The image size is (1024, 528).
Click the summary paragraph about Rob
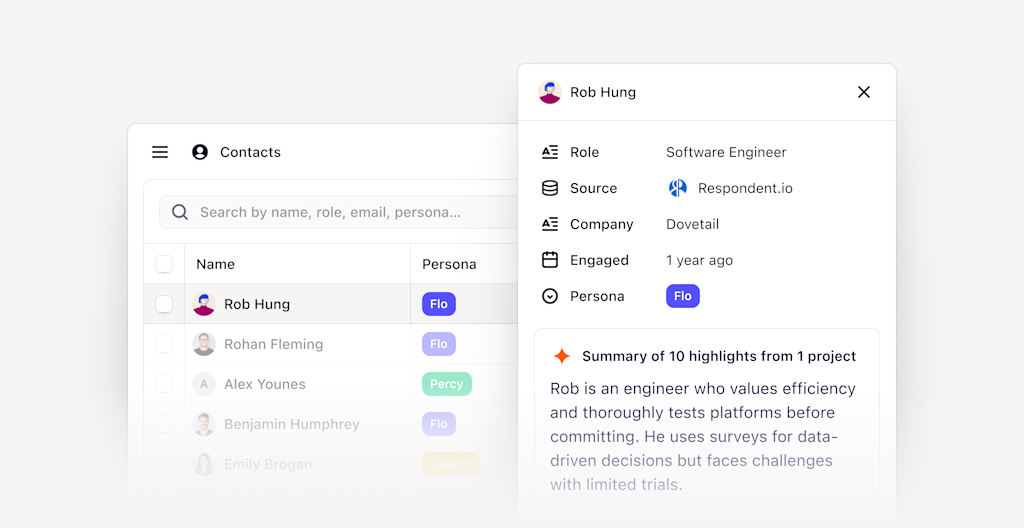click(703, 437)
